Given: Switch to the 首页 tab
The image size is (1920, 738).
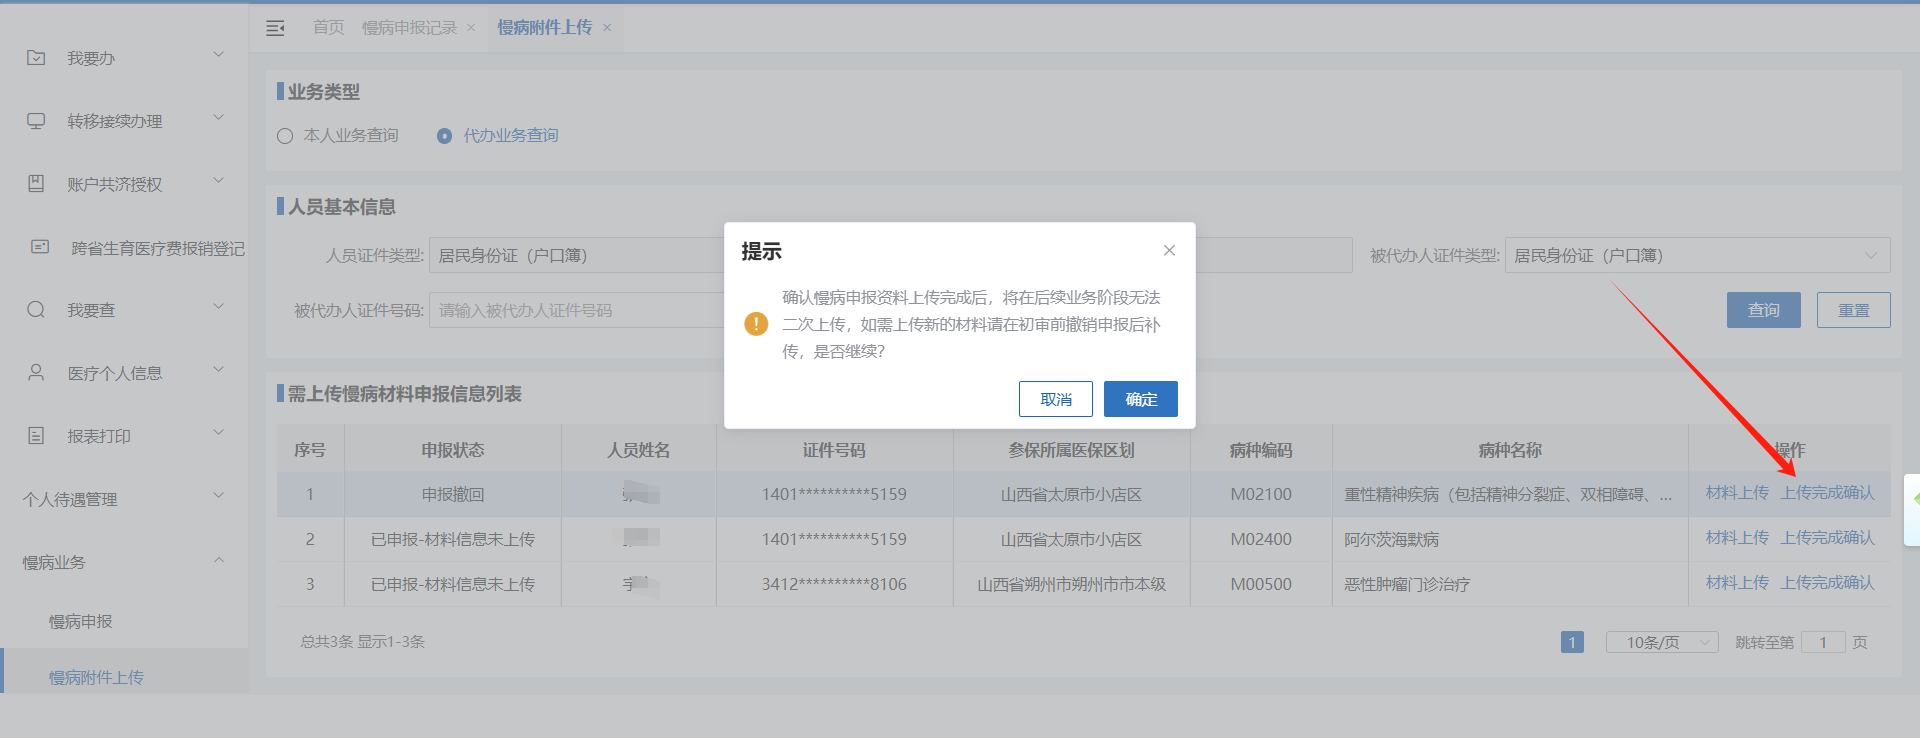Looking at the screenshot, I should coord(328,28).
